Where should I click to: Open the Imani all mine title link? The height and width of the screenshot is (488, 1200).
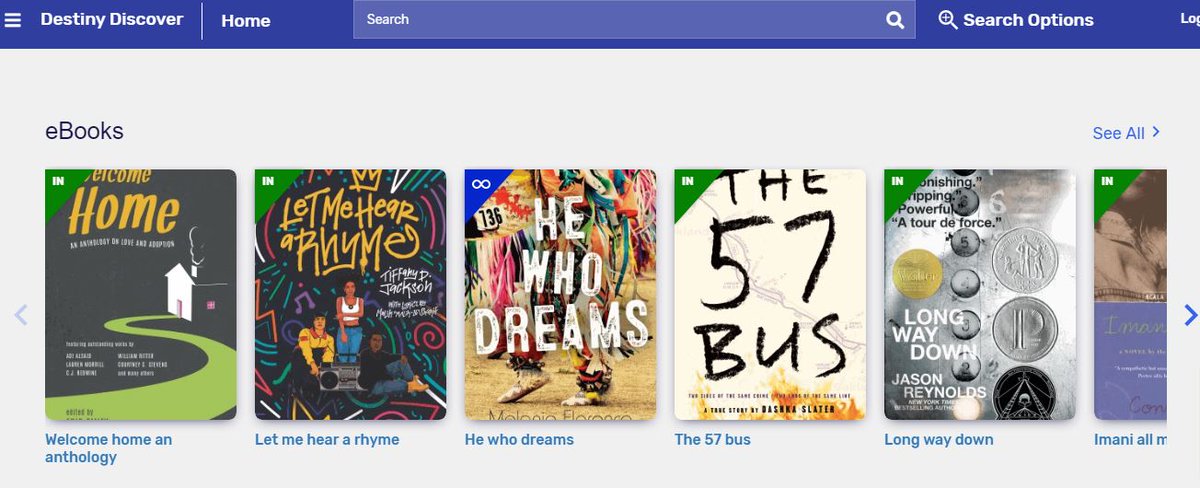coord(1131,440)
